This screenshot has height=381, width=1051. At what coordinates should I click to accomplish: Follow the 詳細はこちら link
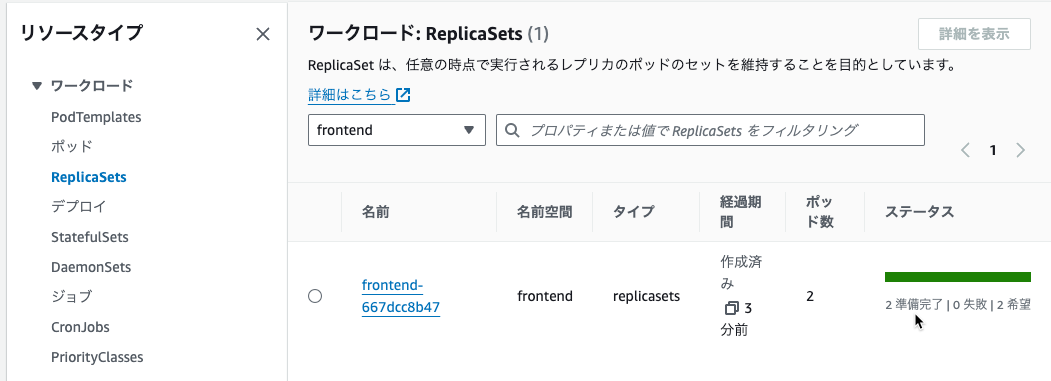[351, 95]
